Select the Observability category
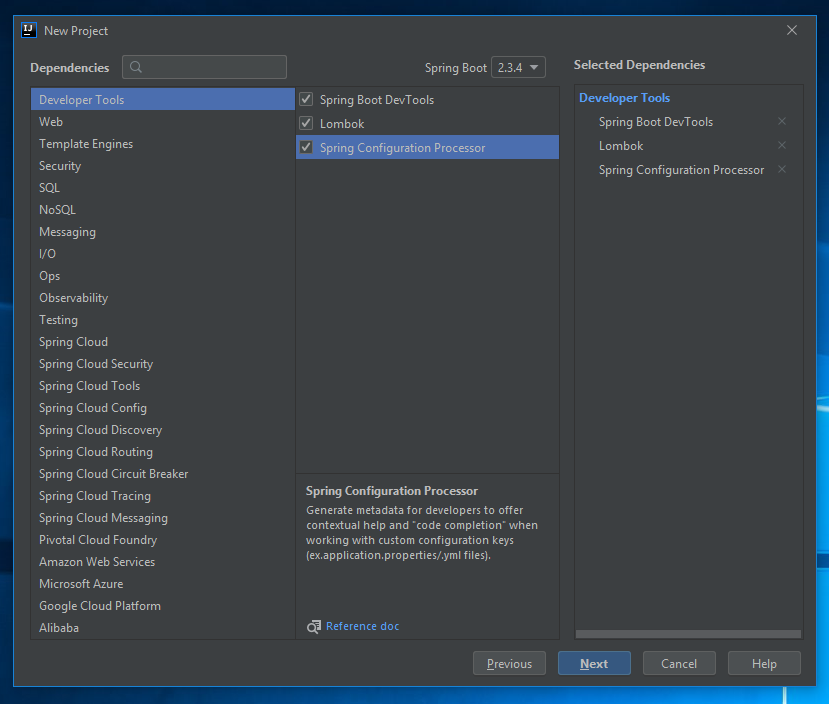 [163, 298]
